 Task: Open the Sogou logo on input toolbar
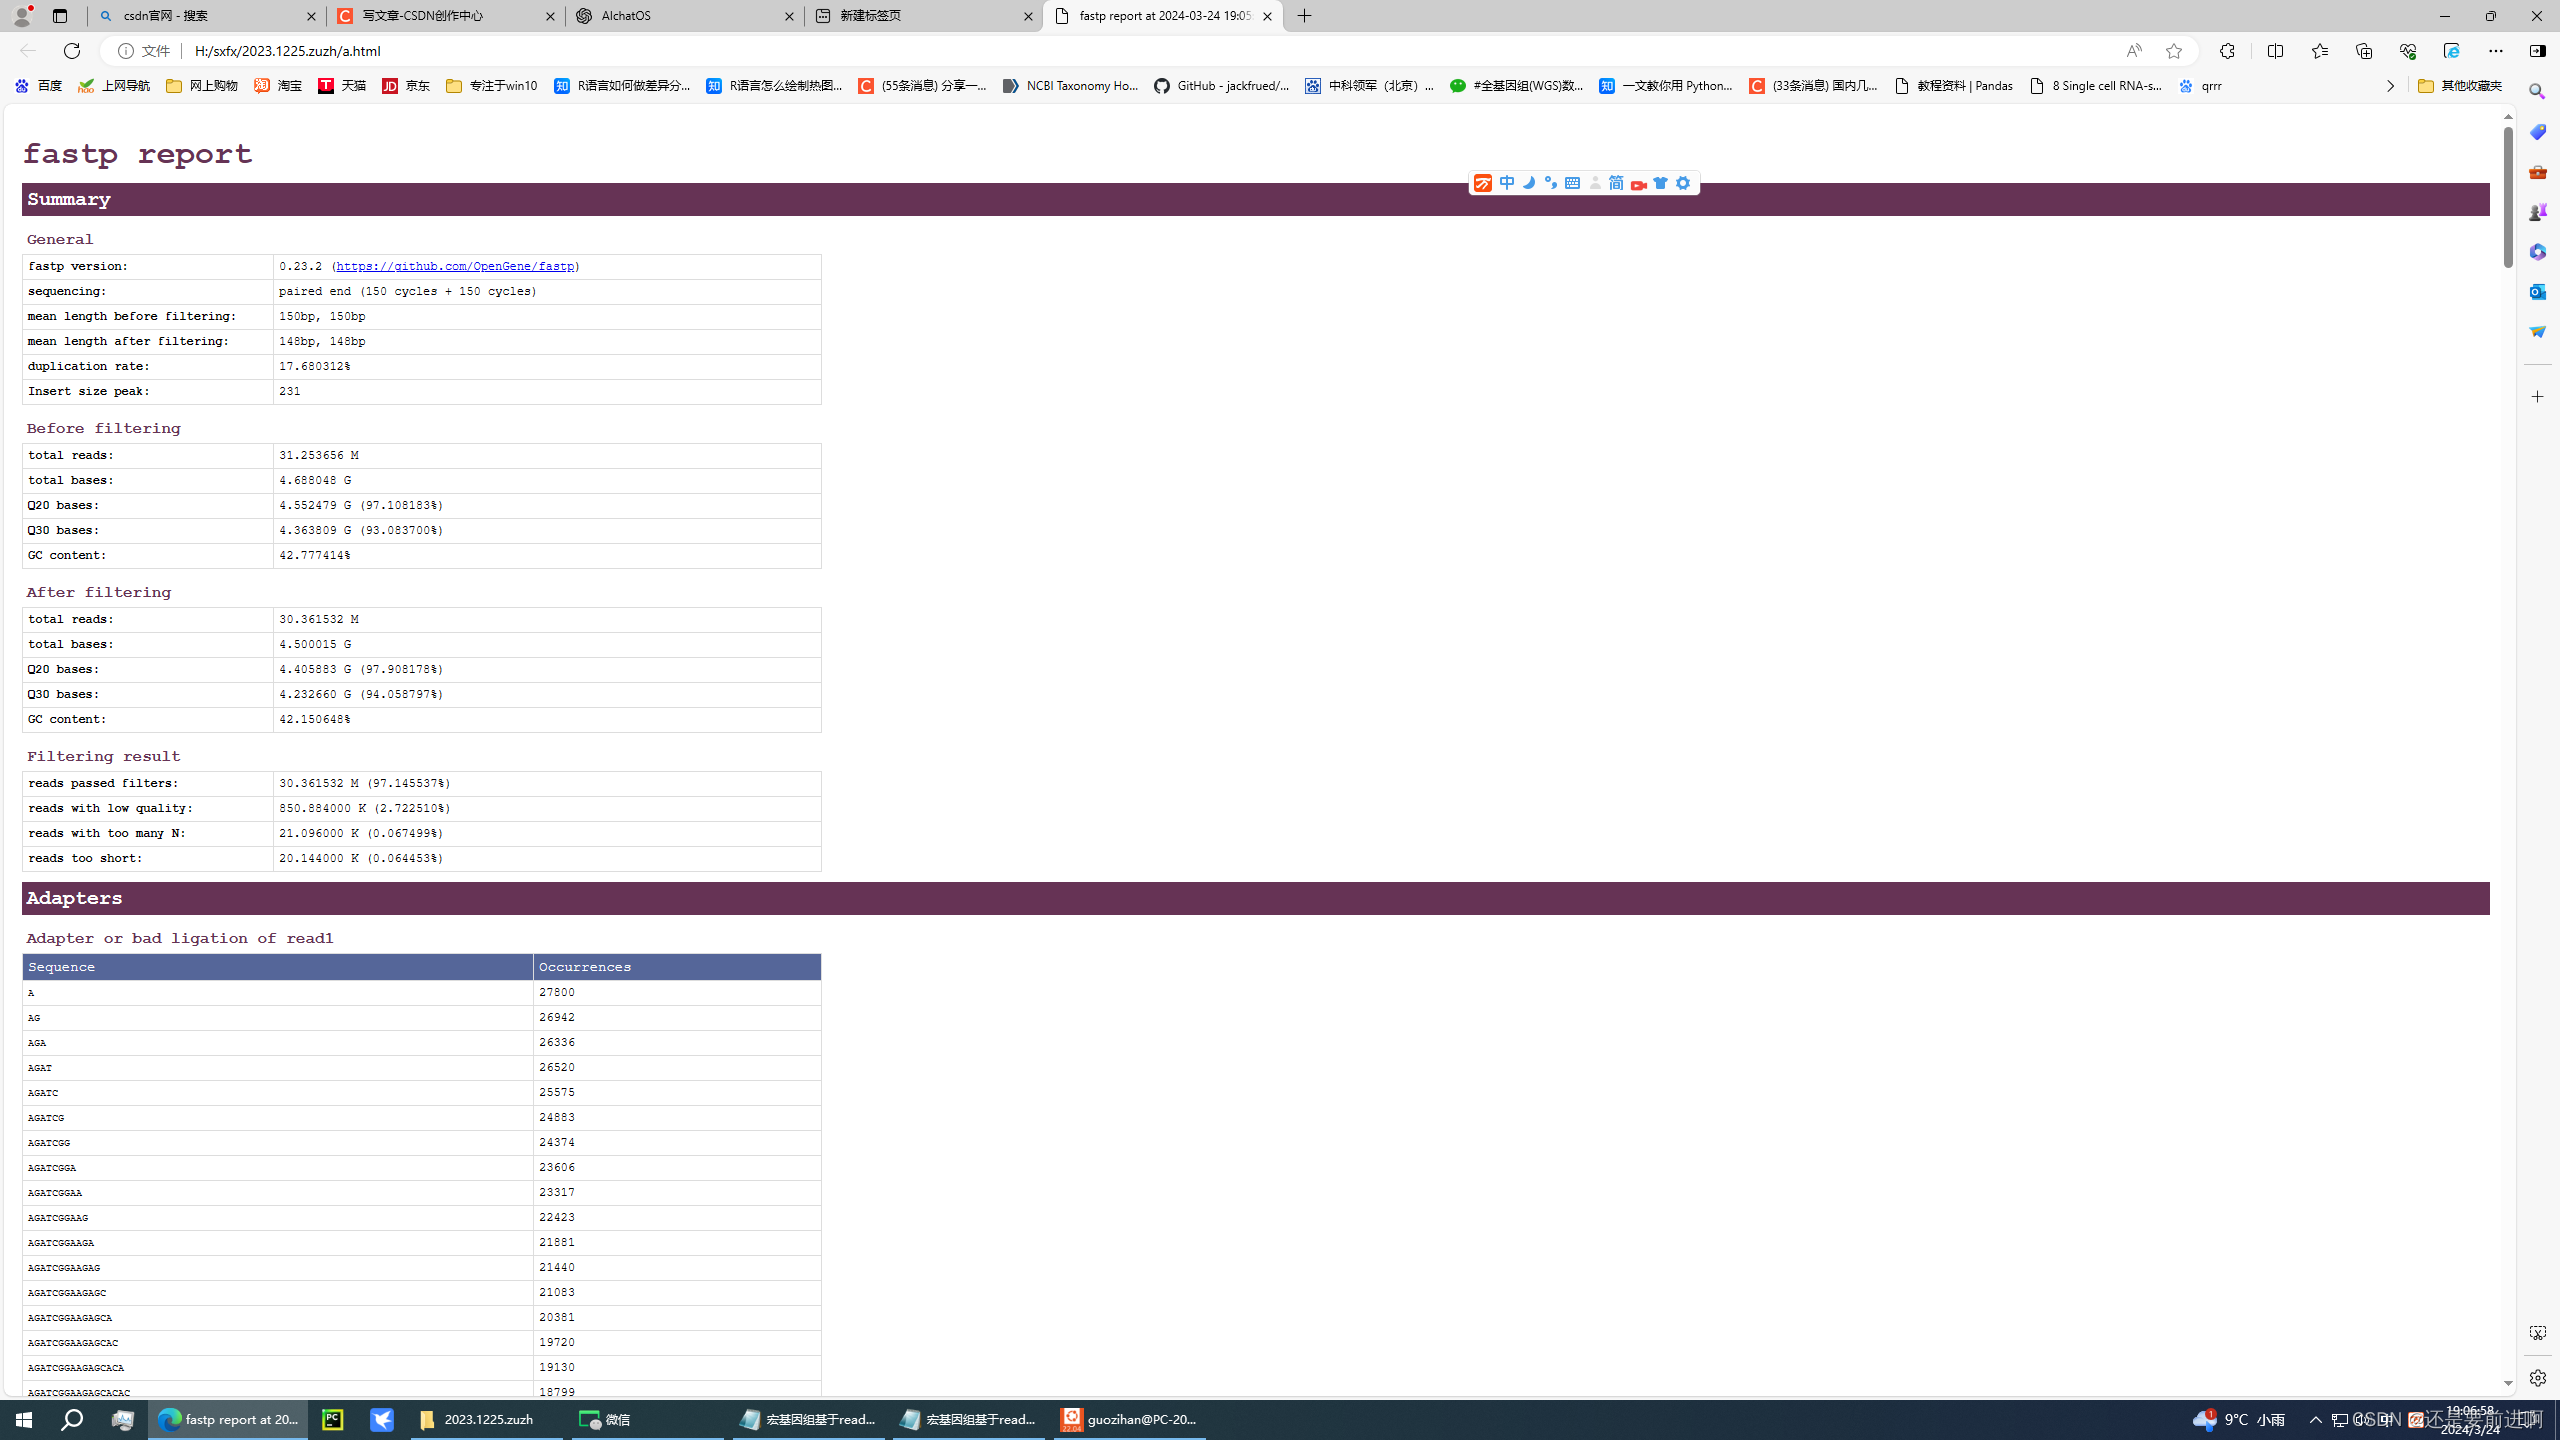point(1484,183)
